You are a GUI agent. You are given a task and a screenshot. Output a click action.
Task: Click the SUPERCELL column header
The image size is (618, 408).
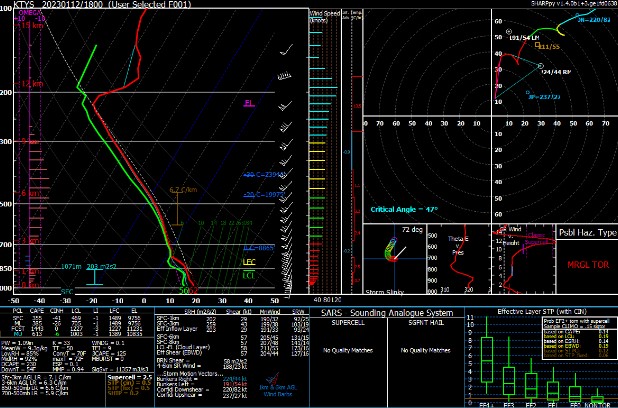pos(348,322)
